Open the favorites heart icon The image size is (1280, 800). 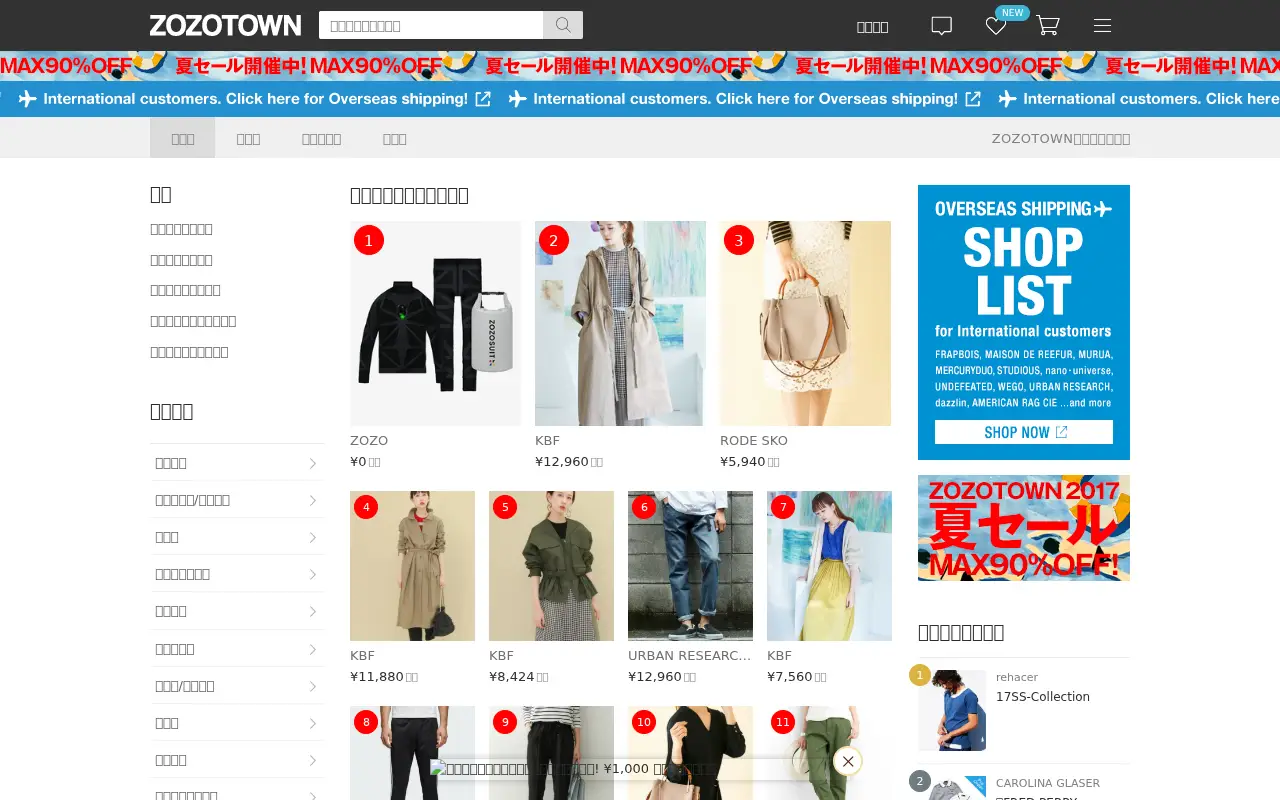coord(996,26)
